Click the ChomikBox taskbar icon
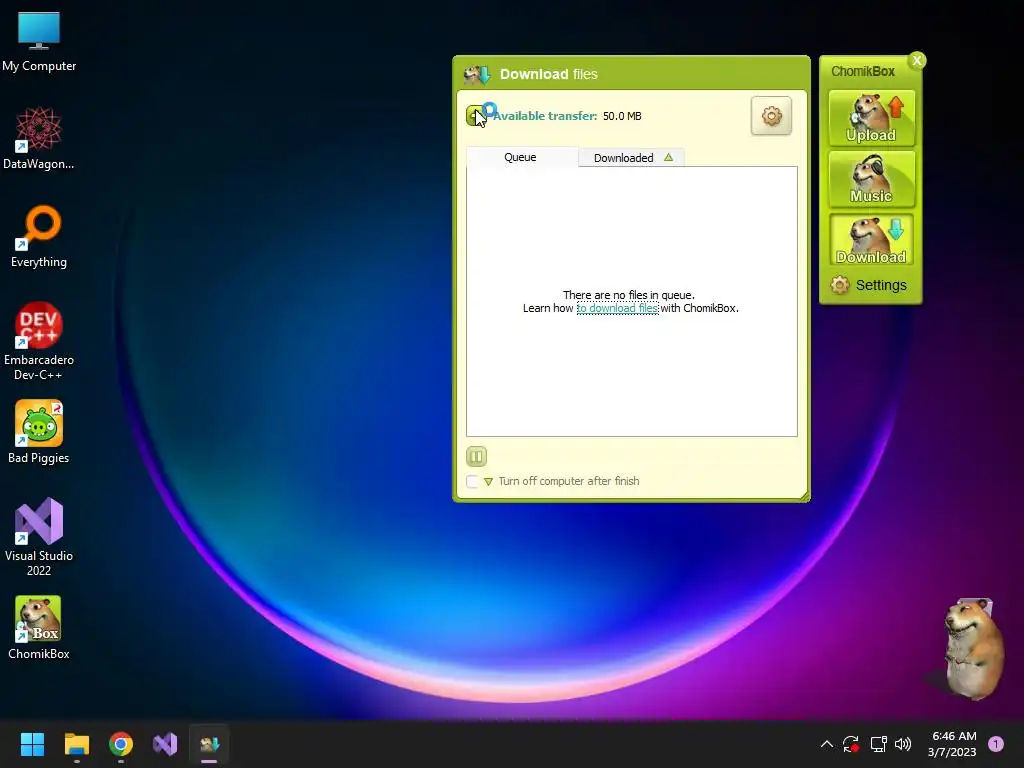The width and height of the screenshot is (1024, 768). pos(210,744)
